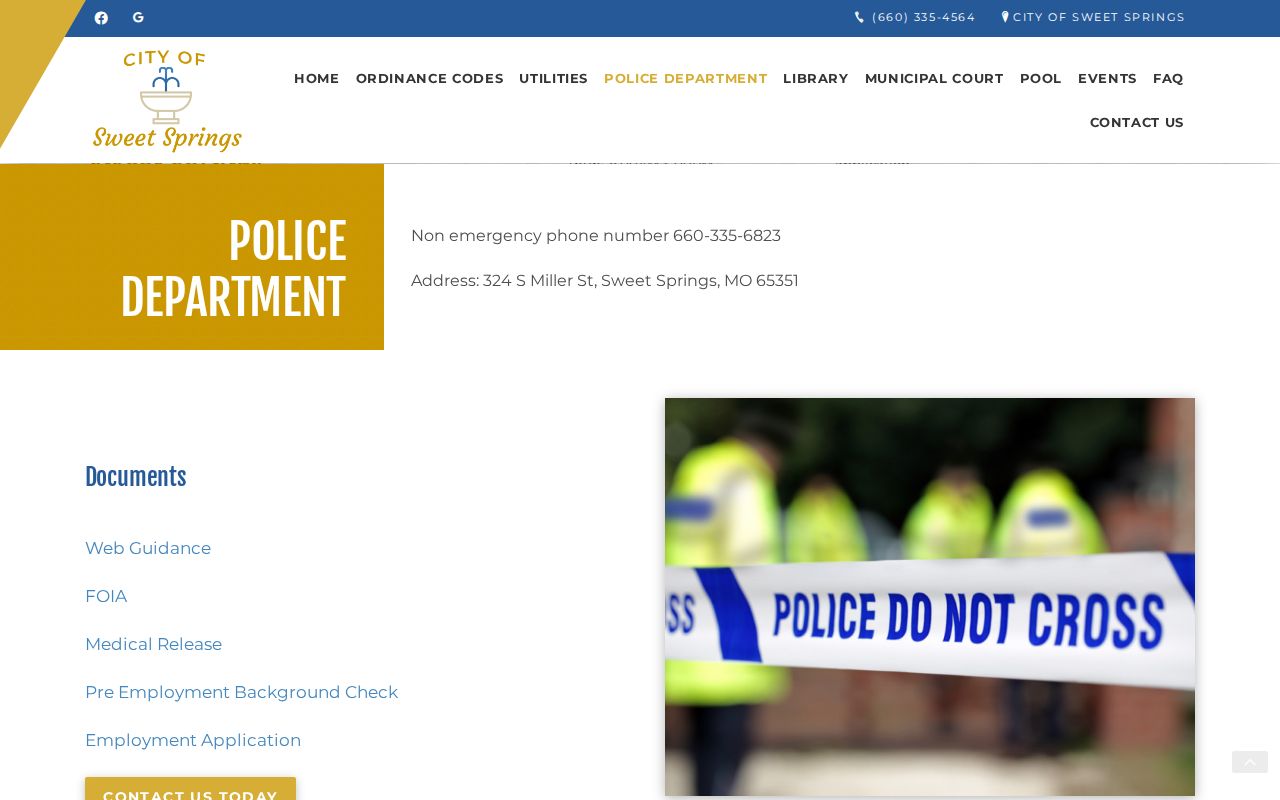Open Pre Employment Background Check link

pos(241,692)
